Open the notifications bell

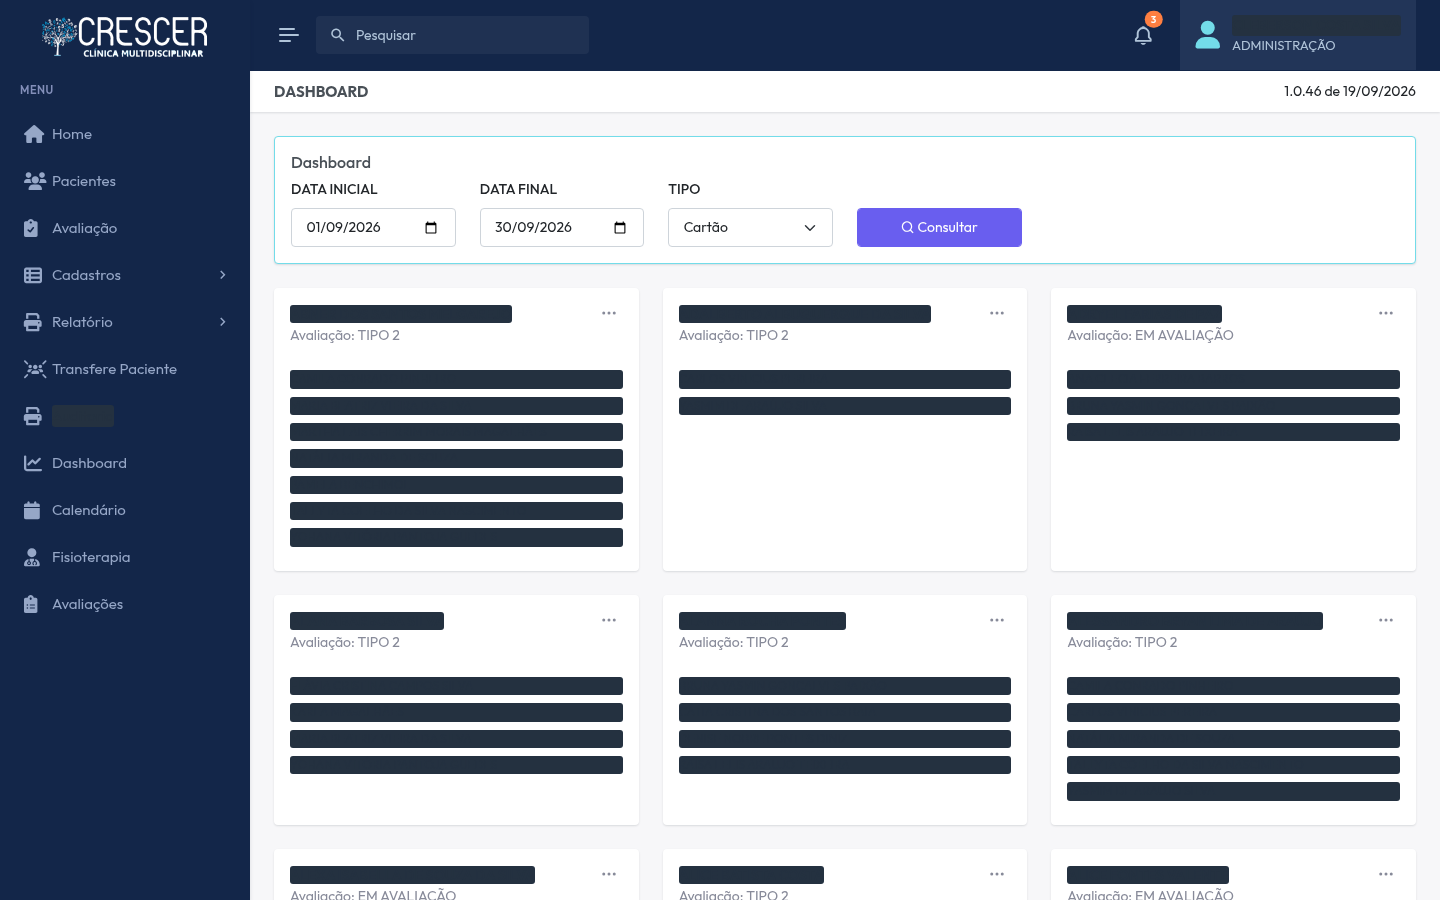pos(1143,35)
